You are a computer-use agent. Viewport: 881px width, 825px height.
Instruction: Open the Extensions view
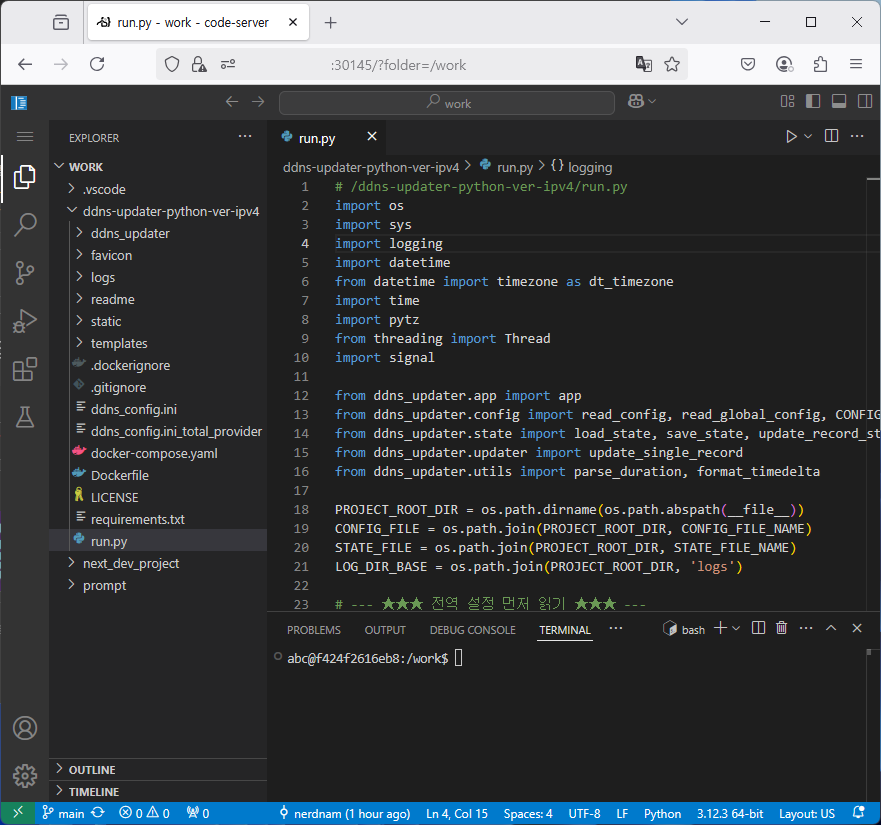24,369
